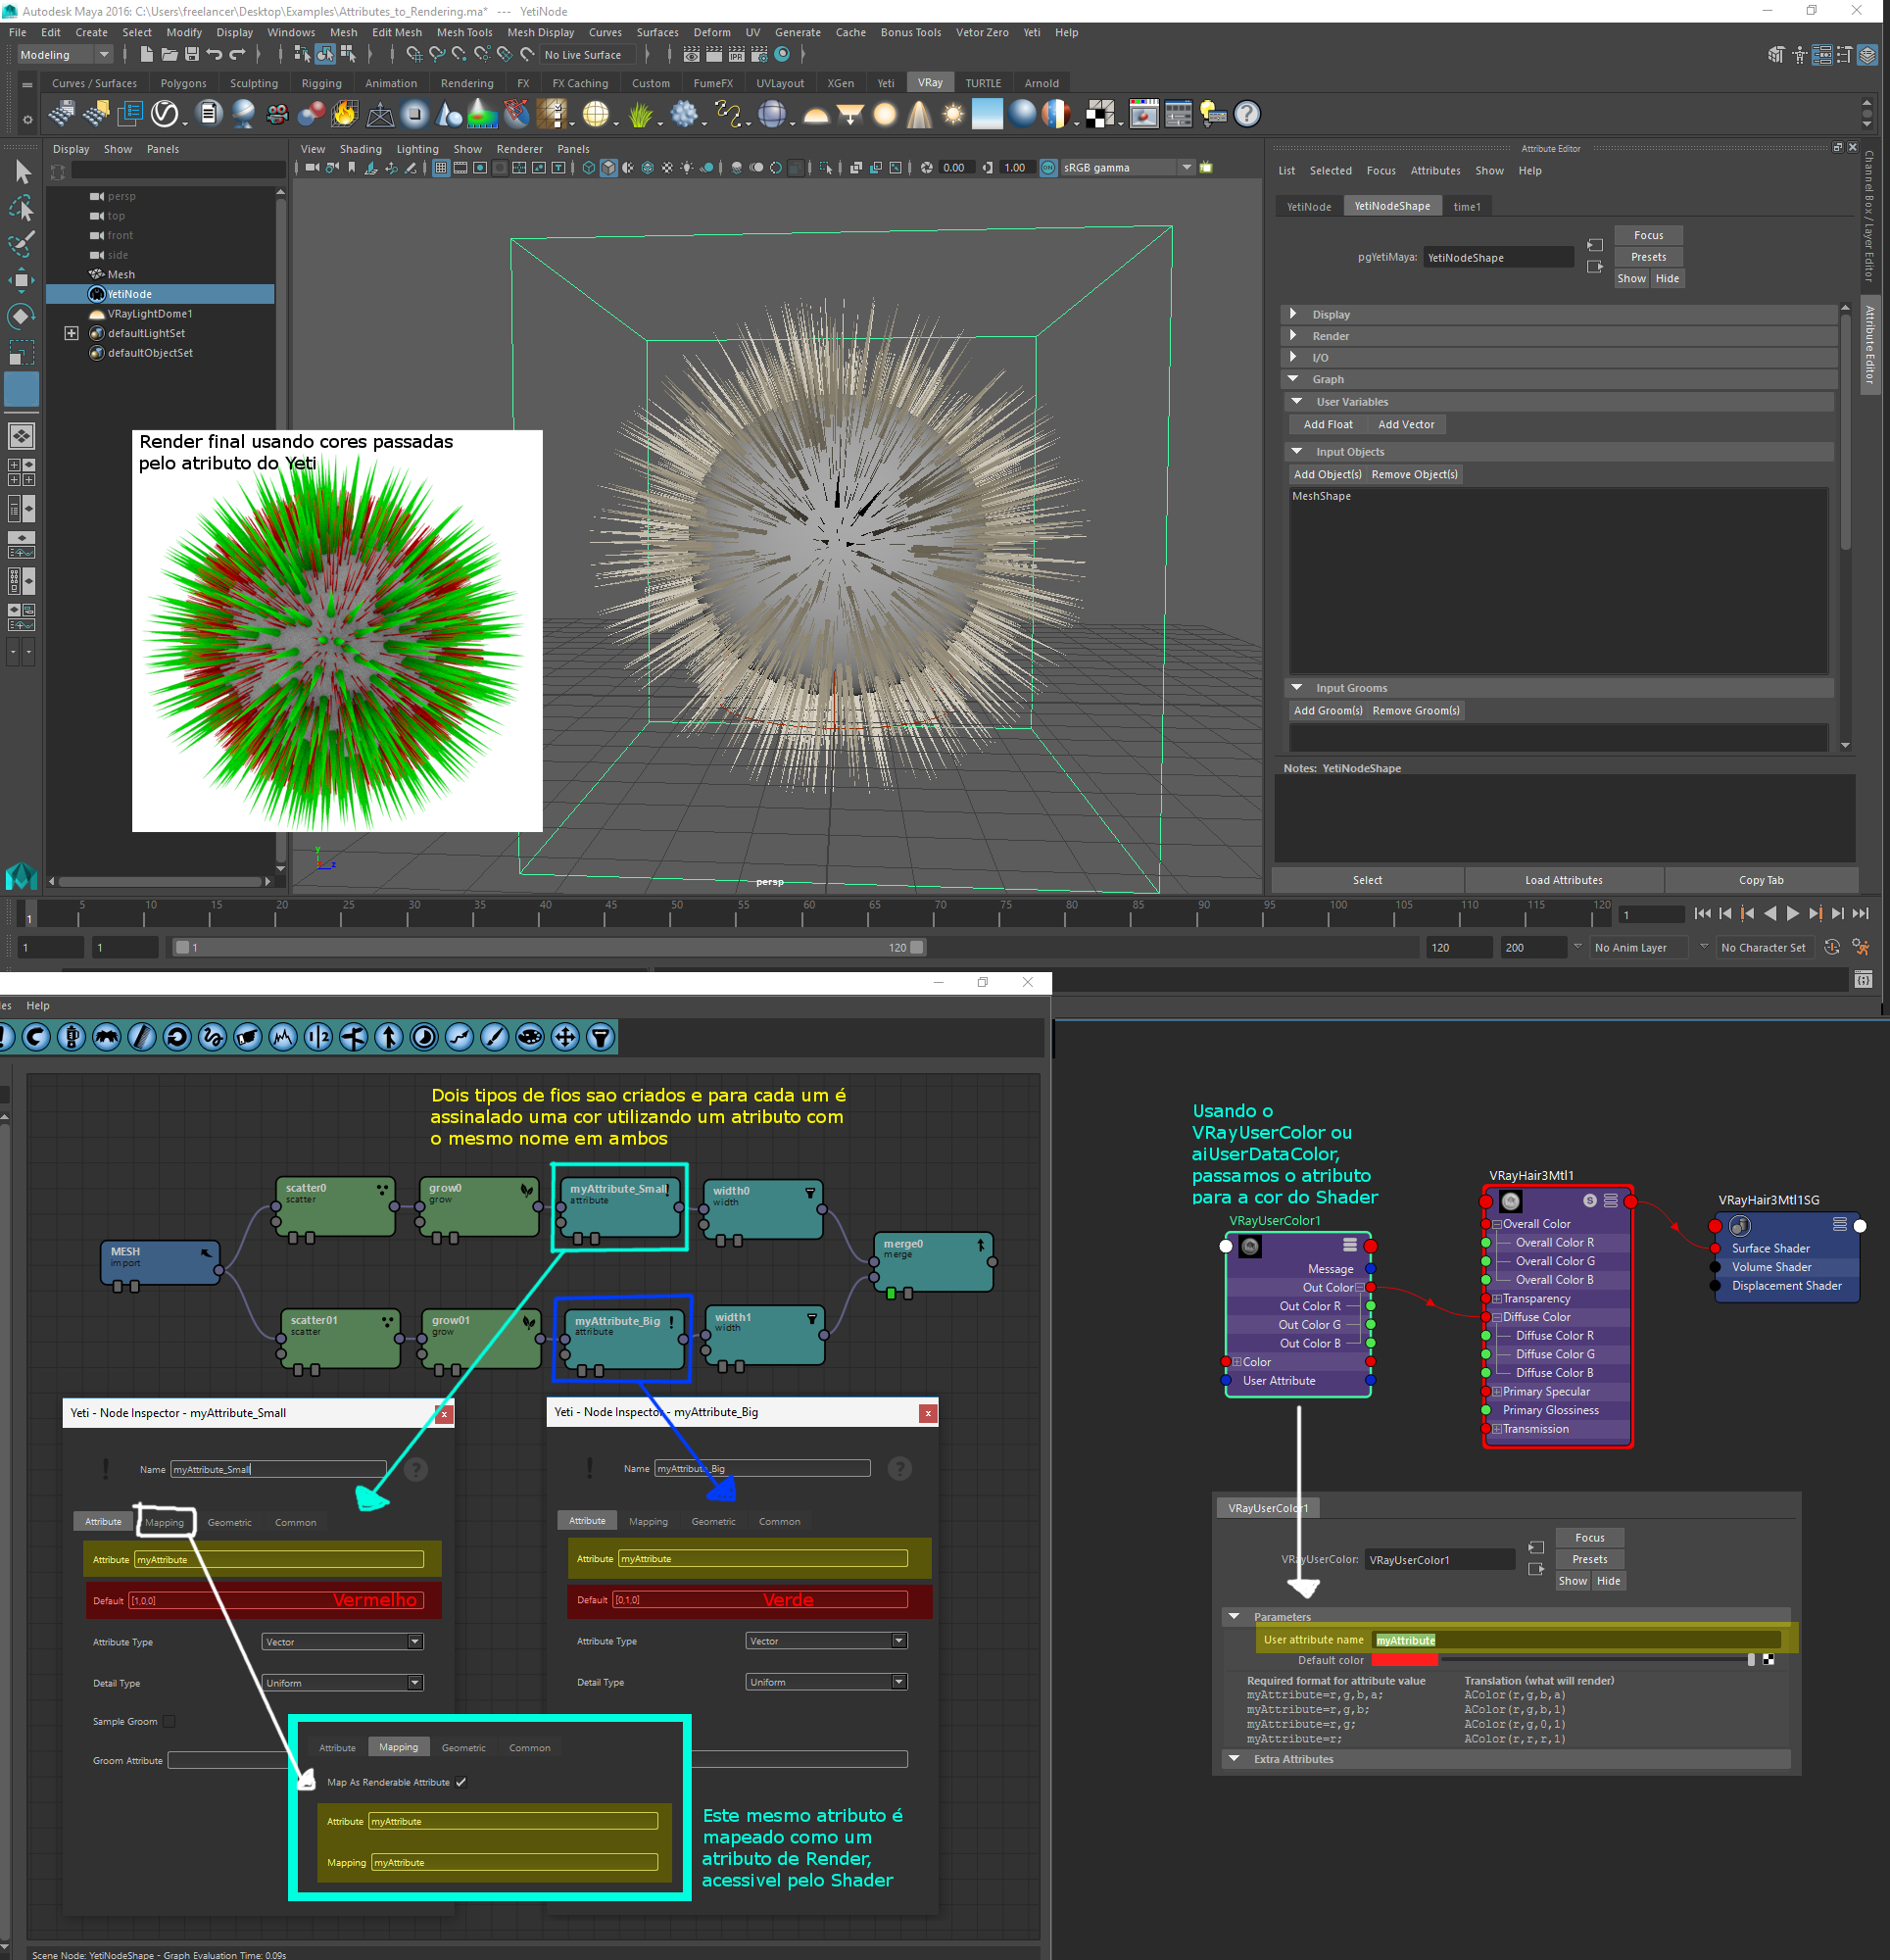The width and height of the screenshot is (1890, 1960).
Task: Click the help question mark shelf icon
Action: pyautogui.click(x=1246, y=114)
